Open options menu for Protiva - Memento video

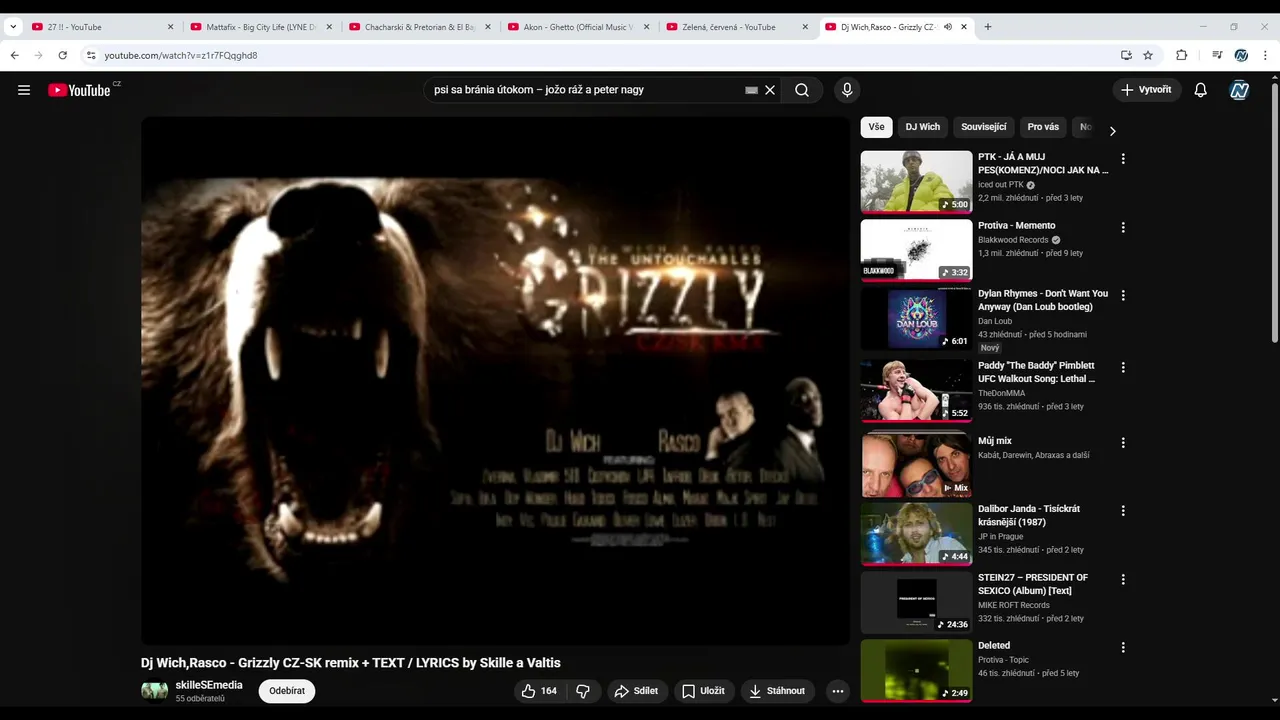[1123, 227]
